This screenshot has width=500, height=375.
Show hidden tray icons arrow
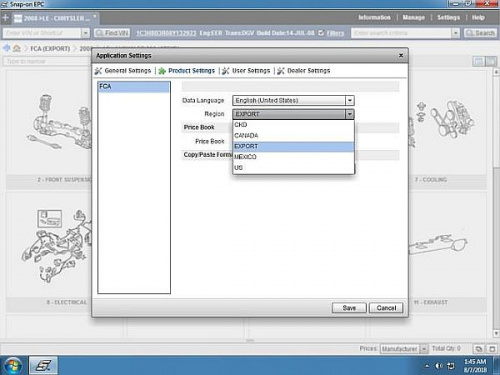click(427, 366)
